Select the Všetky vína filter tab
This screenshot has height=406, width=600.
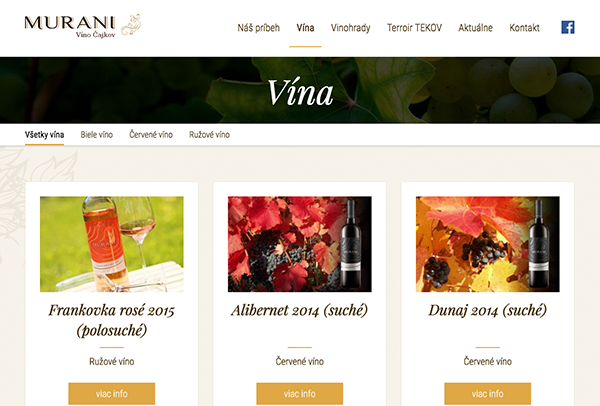click(44, 135)
